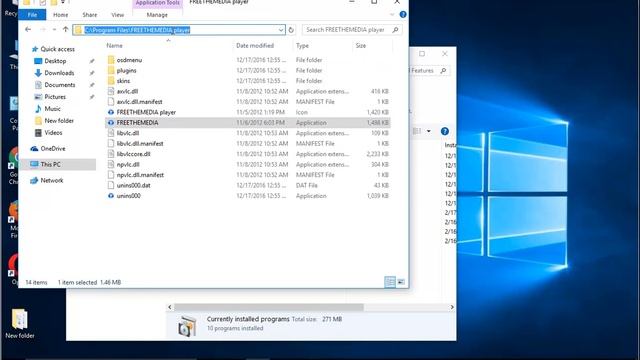The height and width of the screenshot is (360, 640).
Task: Switch to details view layout
Action: [x=390, y=282]
